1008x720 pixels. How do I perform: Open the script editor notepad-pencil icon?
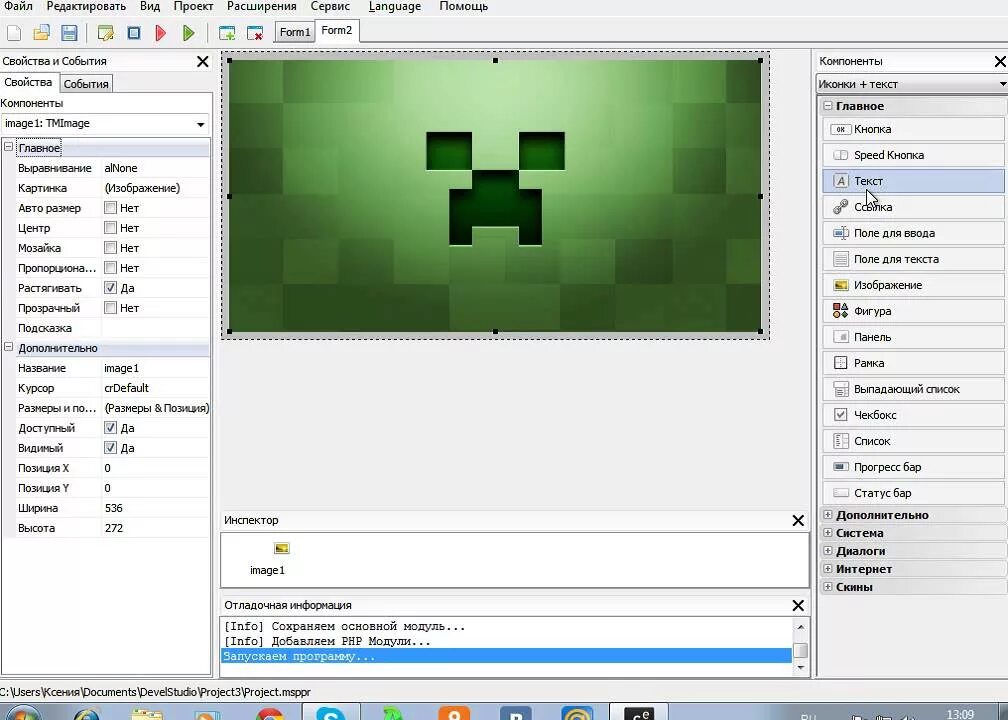pos(105,33)
